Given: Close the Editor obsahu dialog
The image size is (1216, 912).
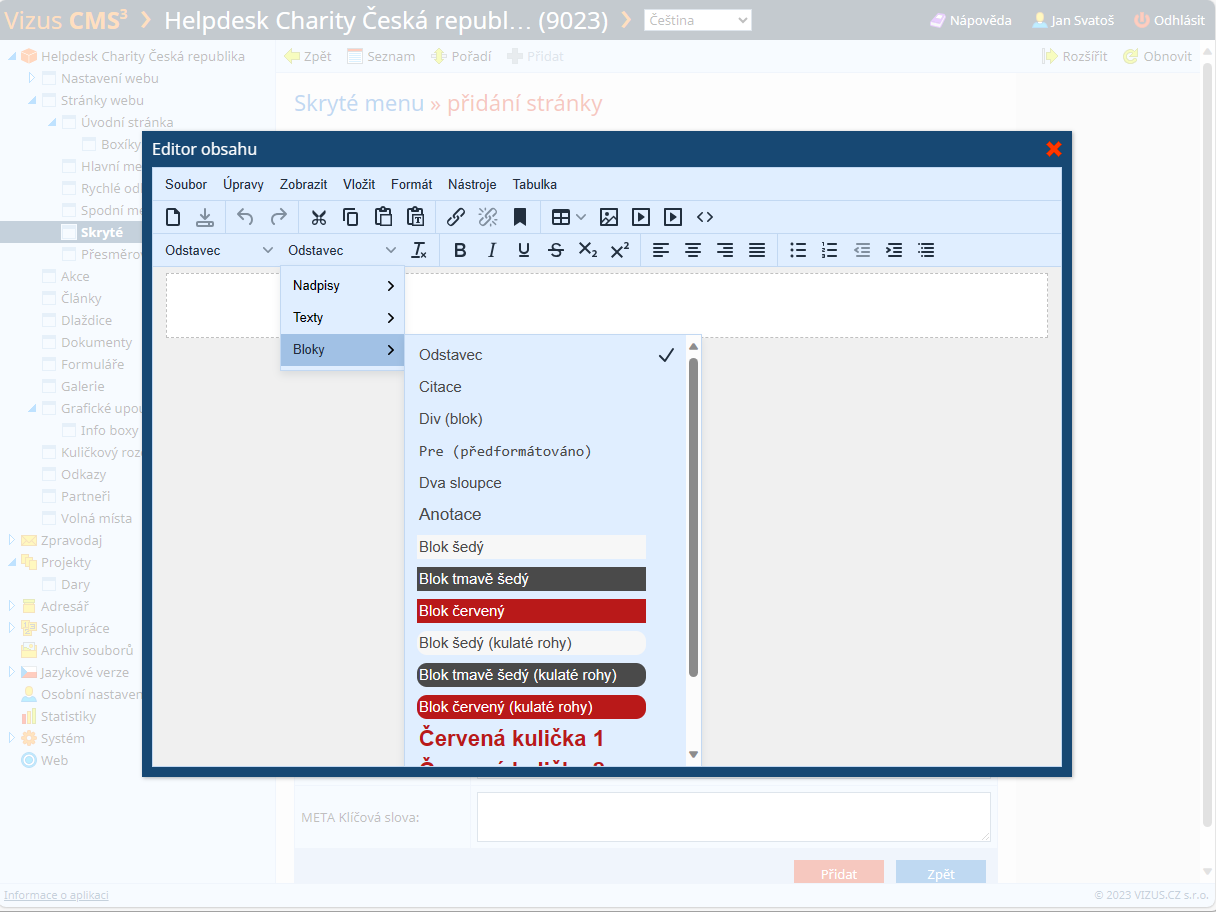Looking at the screenshot, I should pos(1053,149).
